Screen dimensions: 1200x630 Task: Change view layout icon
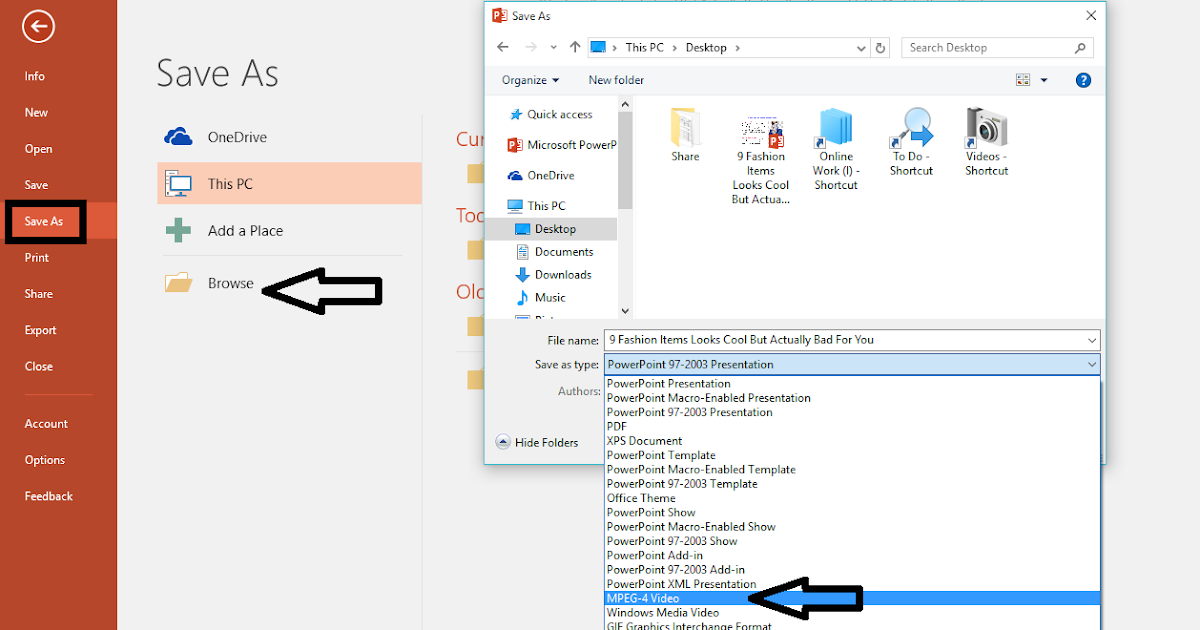(x=1023, y=80)
